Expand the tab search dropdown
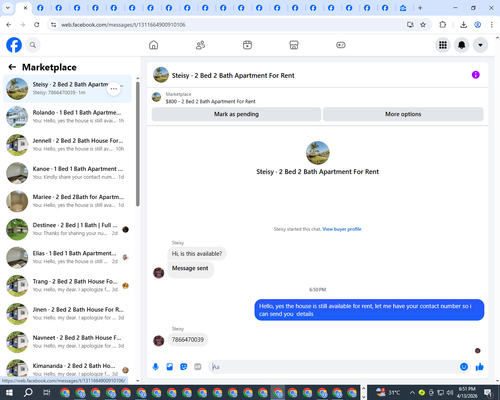This screenshot has width=500, height=400. pyautogui.click(x=8, y=8)
